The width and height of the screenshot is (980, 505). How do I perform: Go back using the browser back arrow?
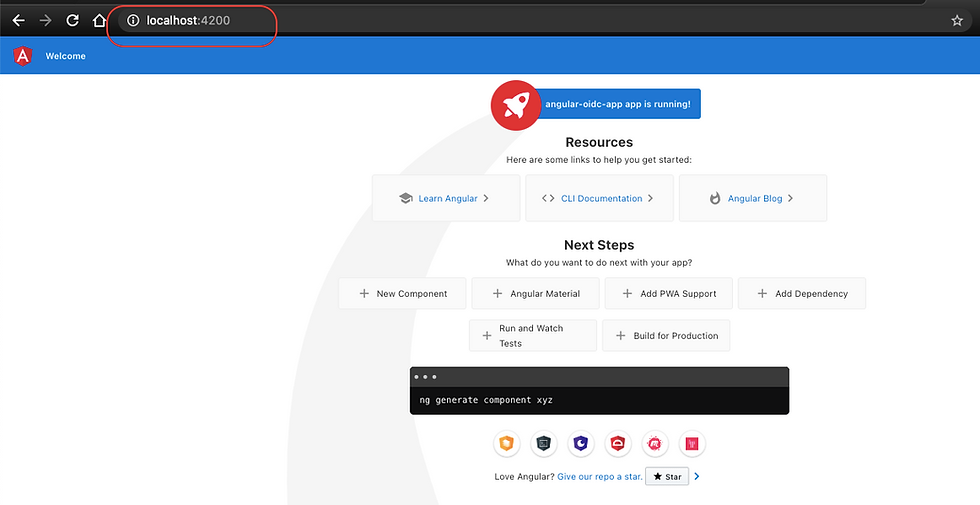pos(19,21)
